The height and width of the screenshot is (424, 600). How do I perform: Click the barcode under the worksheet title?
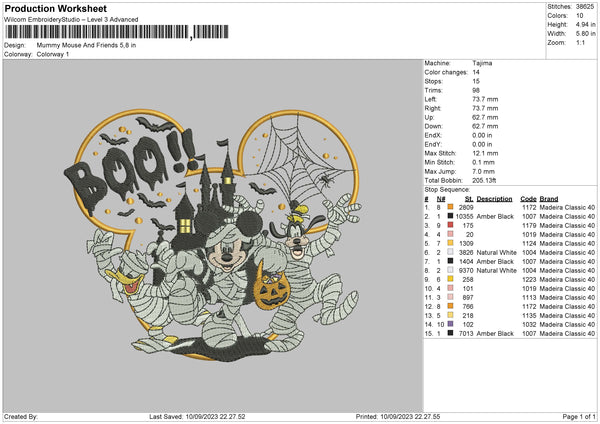117,32
